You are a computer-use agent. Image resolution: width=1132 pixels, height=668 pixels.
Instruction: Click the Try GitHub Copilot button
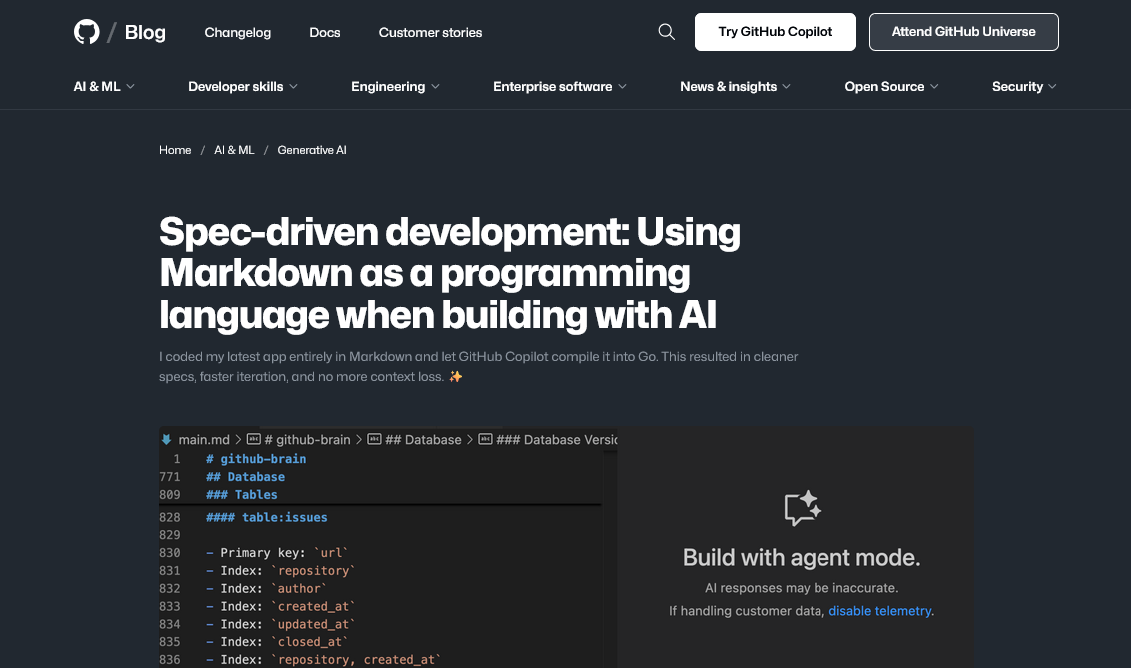pyautogui.click(x=775, y=32)
